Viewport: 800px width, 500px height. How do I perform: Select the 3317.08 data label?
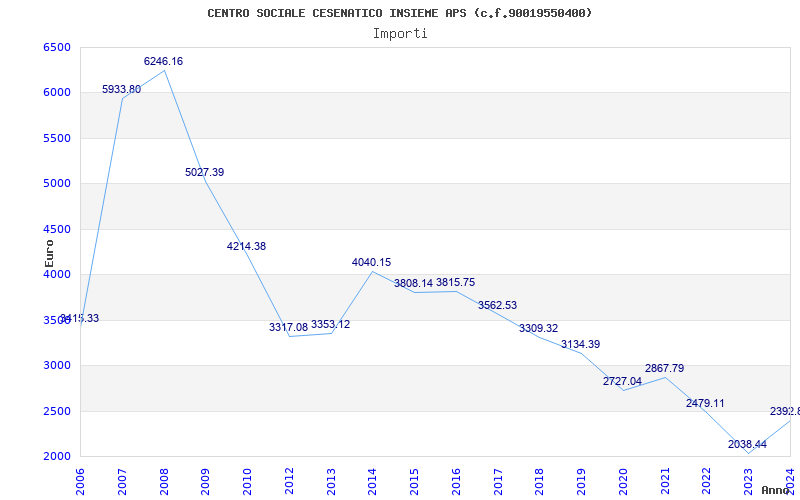pyautogui.click(x=289, y=328)
